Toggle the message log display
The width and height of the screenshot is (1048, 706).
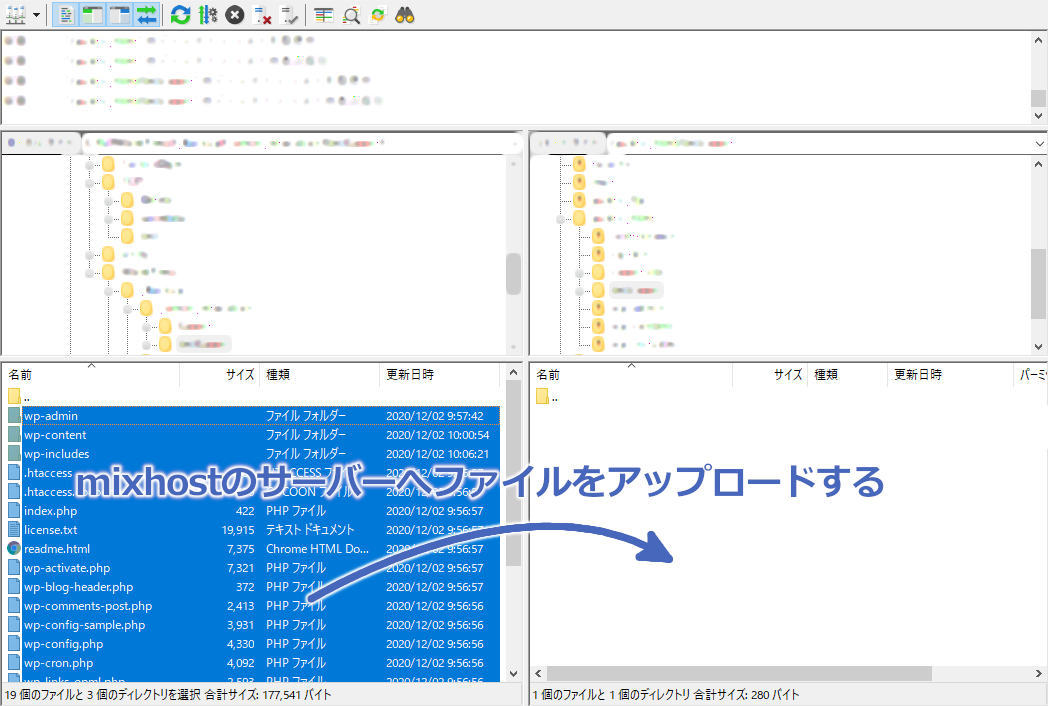point(66,15)
